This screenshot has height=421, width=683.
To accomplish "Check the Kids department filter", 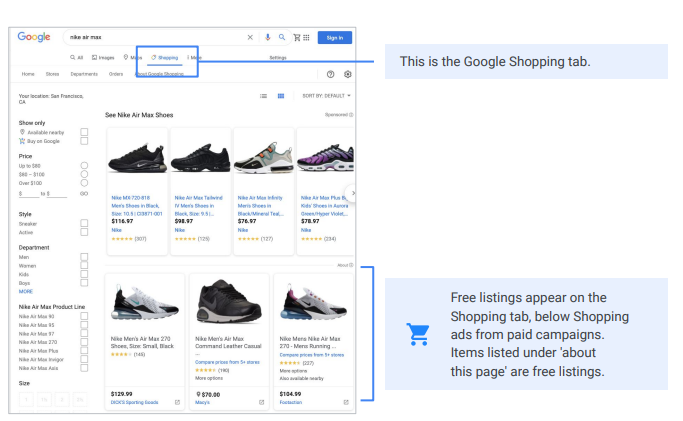I will (x=84, y=274).
